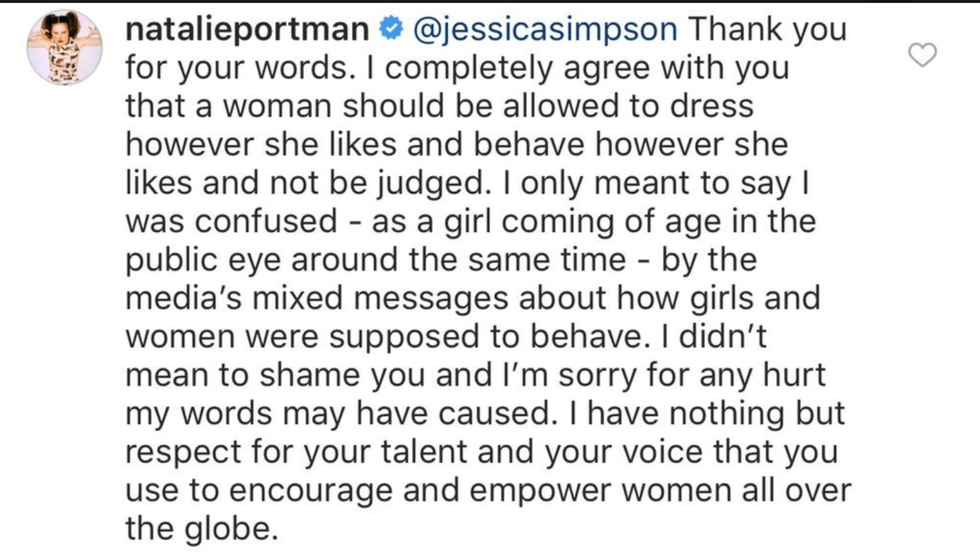Screen dimensions: 980x560
Task: Like the comment with the heart icon
Action: pos(922,55)
